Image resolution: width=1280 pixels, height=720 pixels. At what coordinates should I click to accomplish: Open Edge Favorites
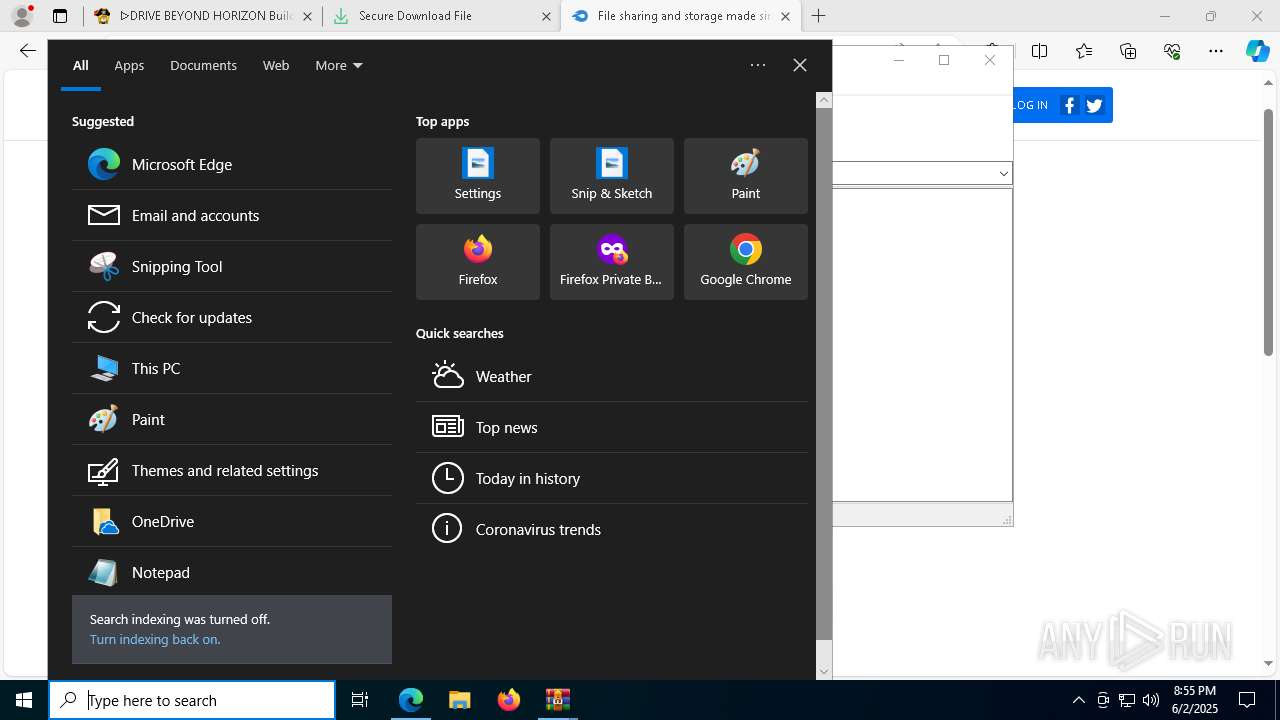pos(1084,51)
